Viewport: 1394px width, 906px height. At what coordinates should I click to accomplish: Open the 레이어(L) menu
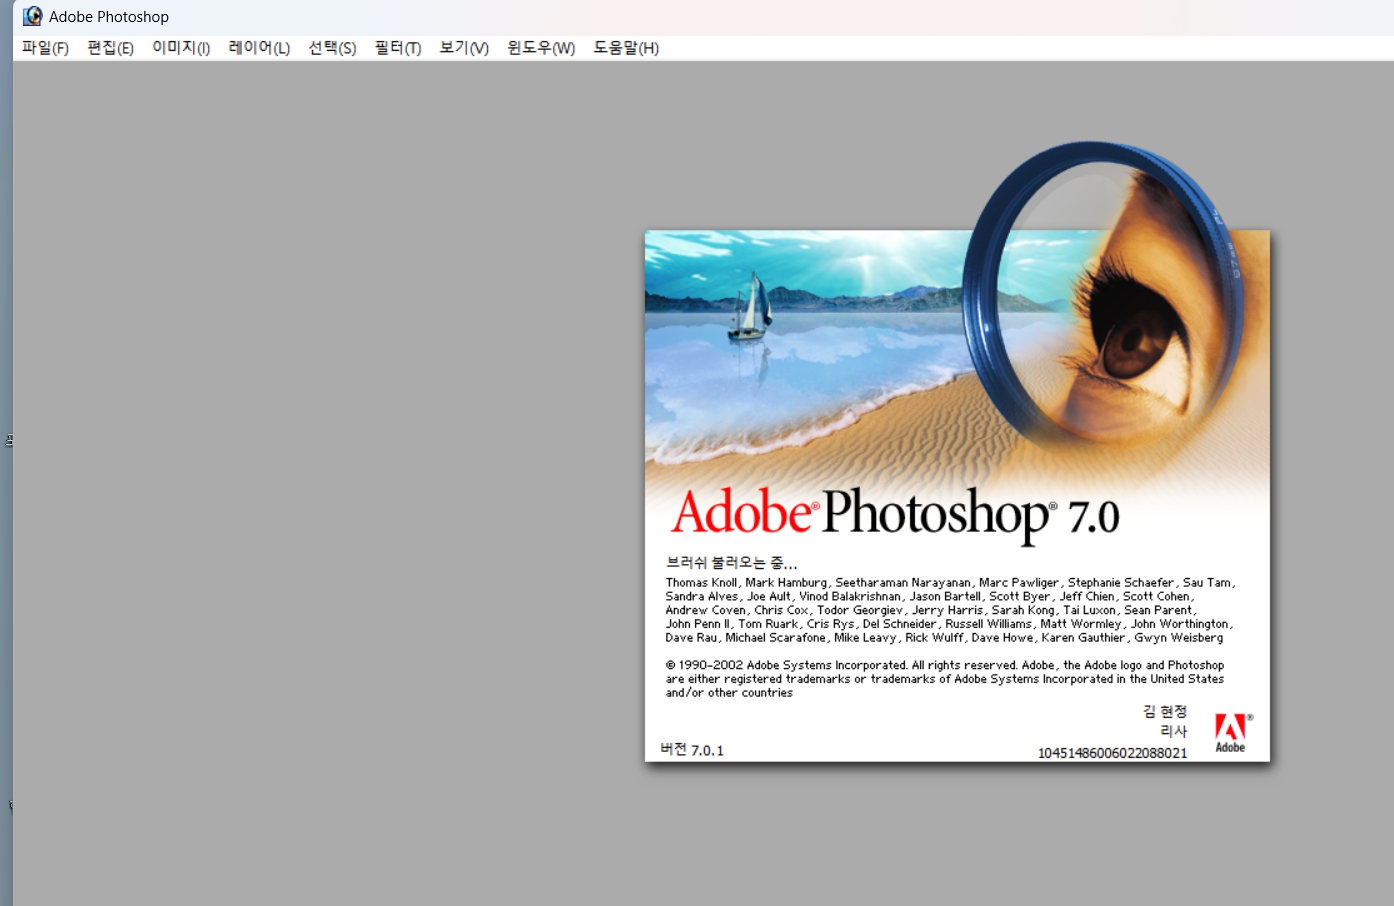tap(259, 48)
